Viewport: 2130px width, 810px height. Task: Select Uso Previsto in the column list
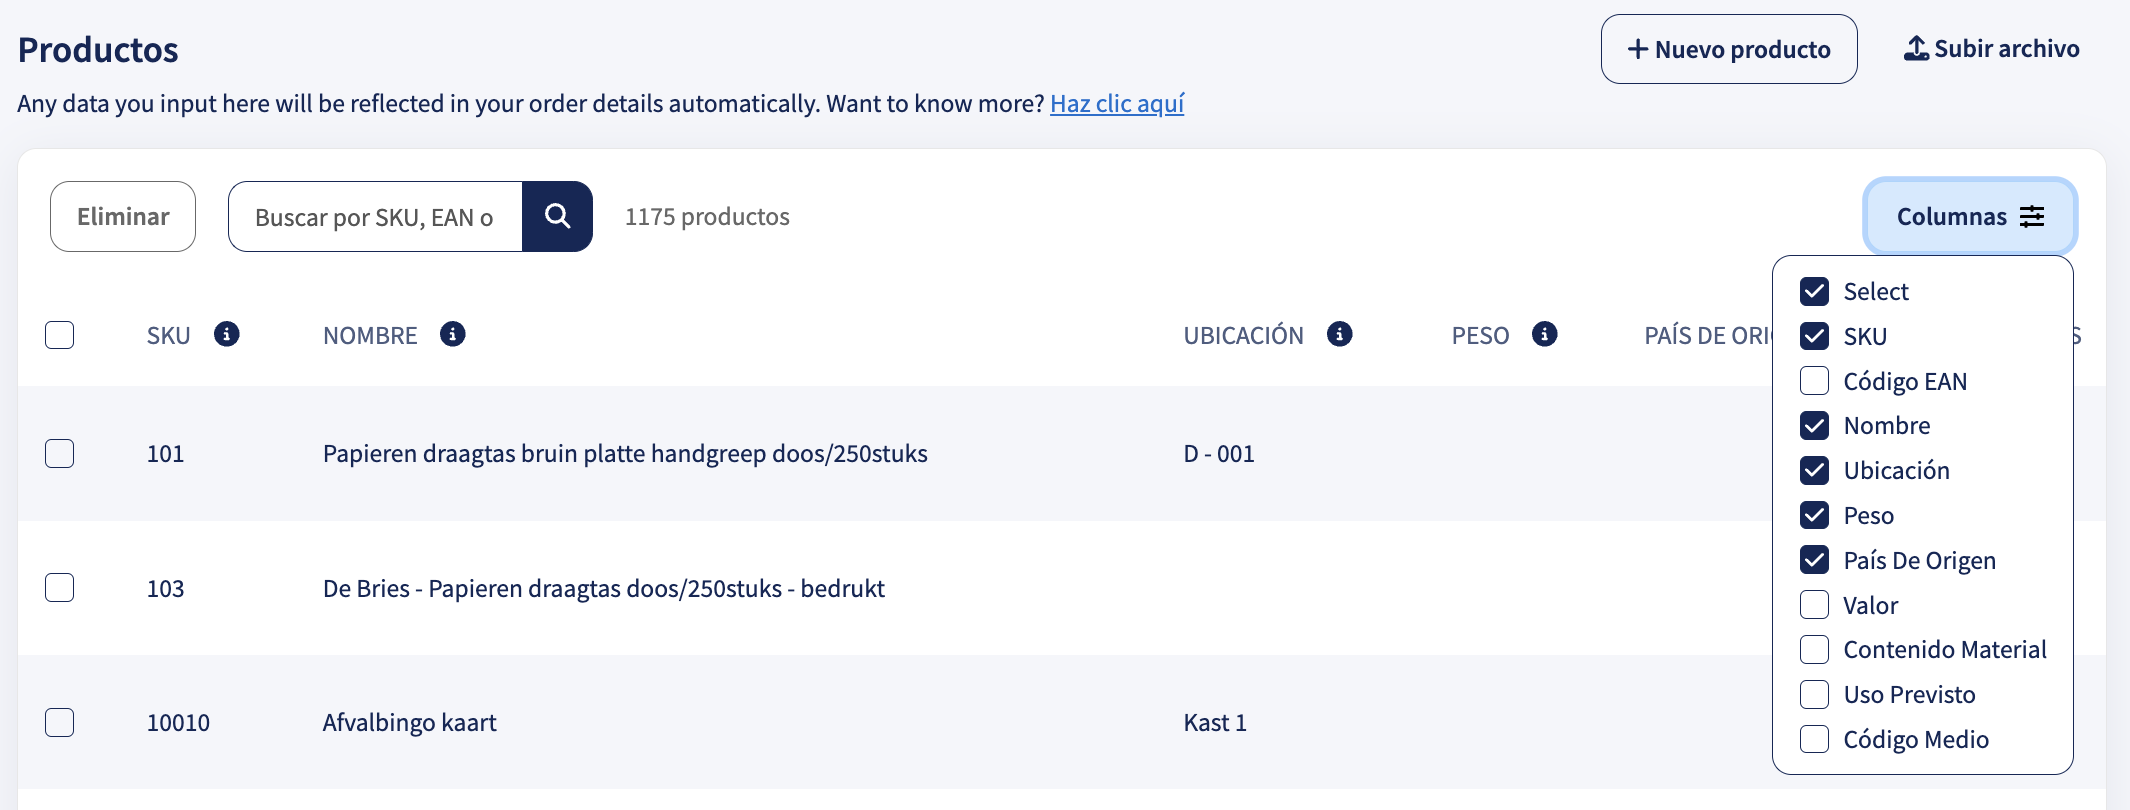point(1815,694)
